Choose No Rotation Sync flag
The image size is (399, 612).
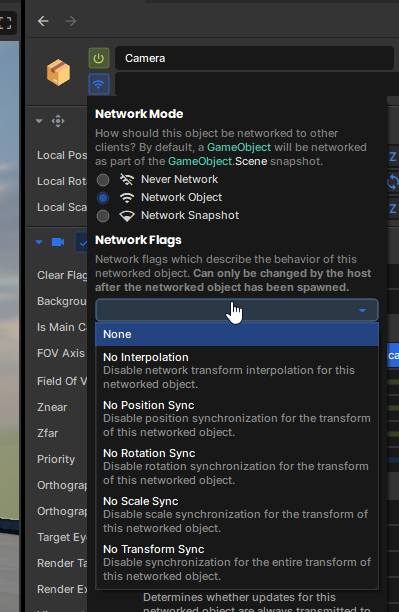(x=237, y=466)
